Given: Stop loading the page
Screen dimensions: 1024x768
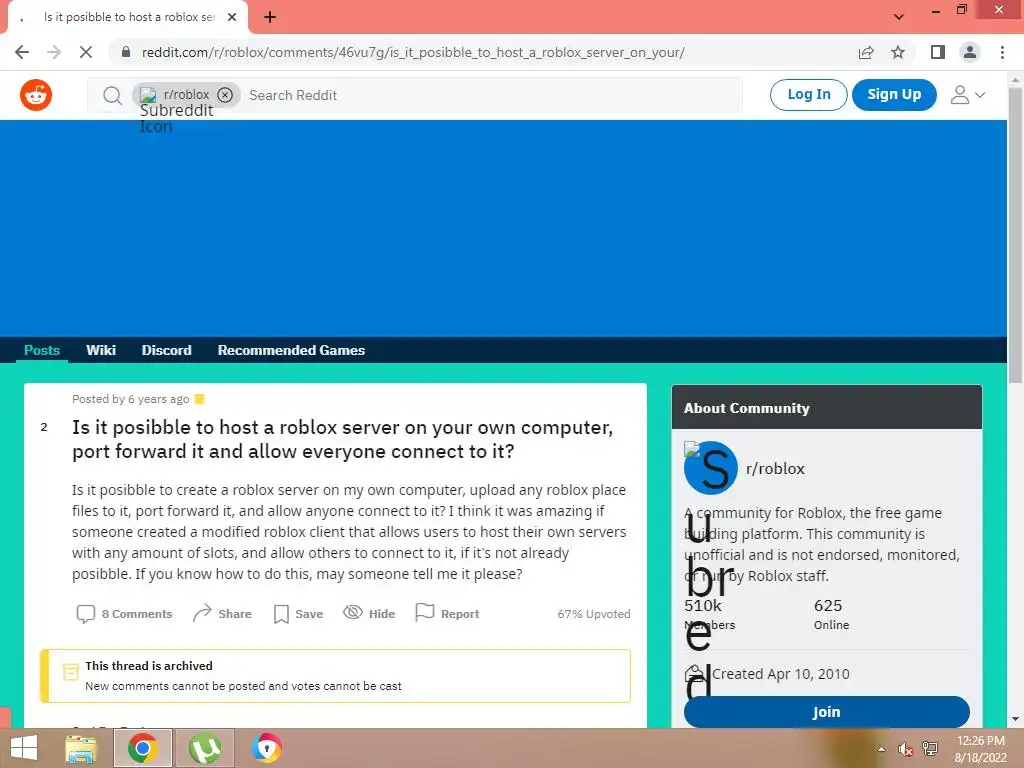Looking at the screenshot, I should point(86,52).
